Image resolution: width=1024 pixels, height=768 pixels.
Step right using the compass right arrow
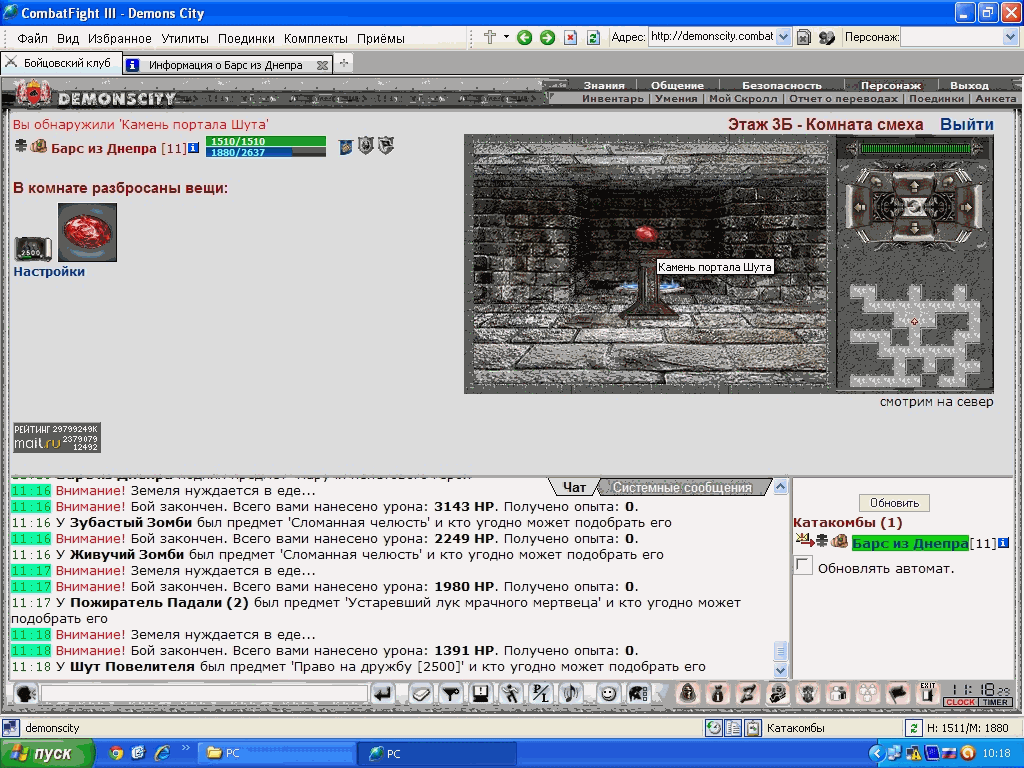(x=968, y=207)
